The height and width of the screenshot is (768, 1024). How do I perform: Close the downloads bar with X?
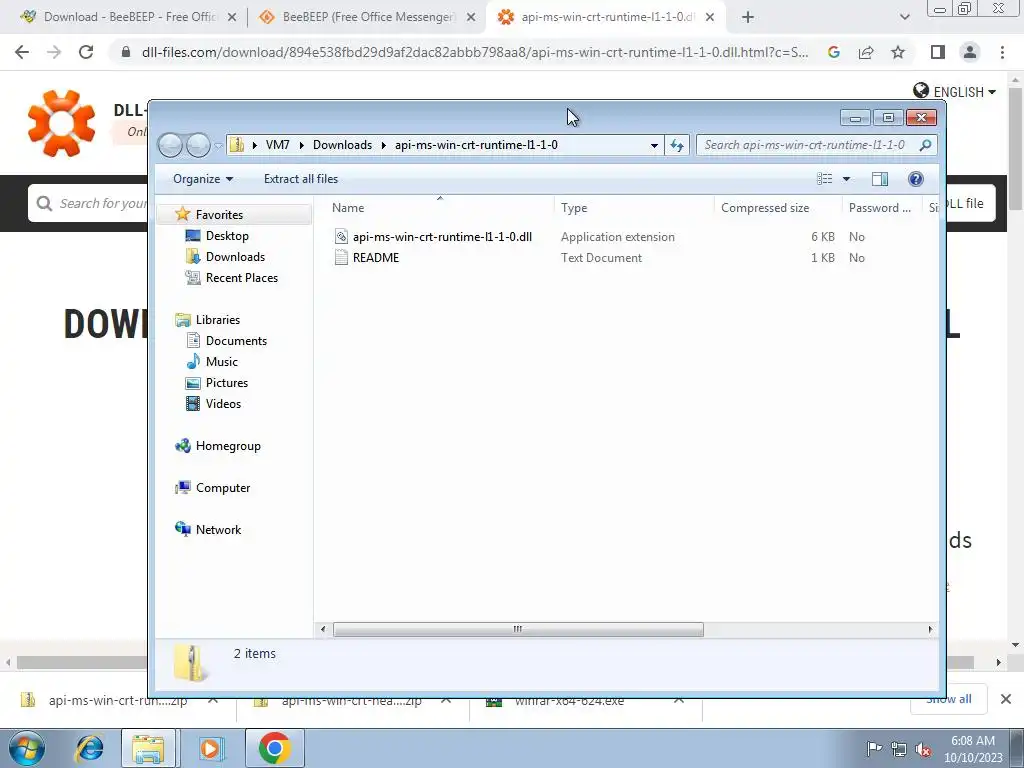(1006, 699)
